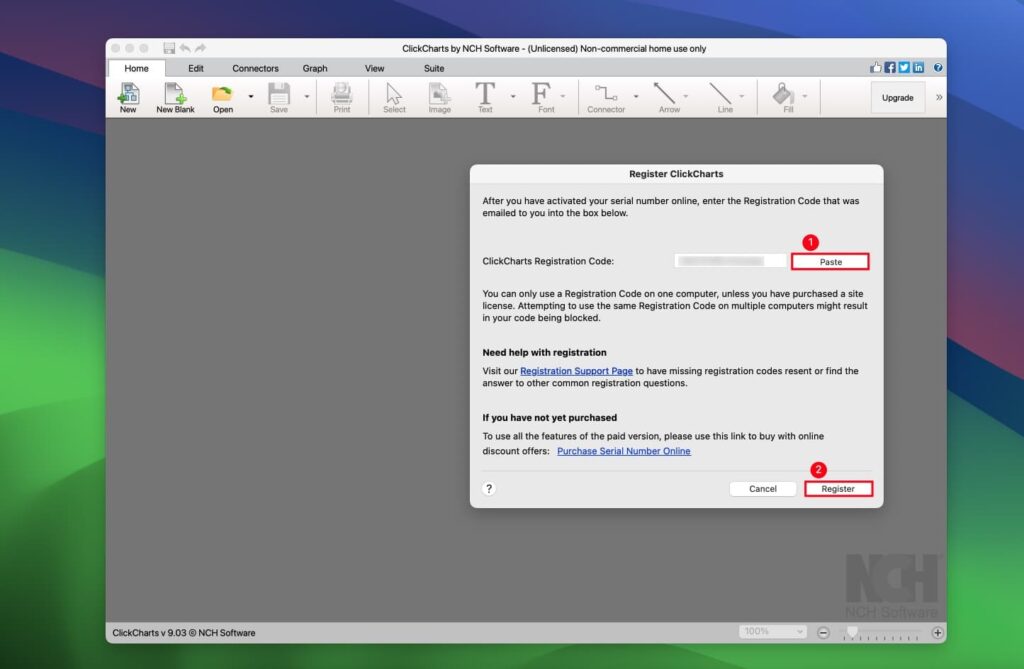Click the New Blank toolbar icon
The height and width of the screenshot is (669, 1024).
point(175,95)
